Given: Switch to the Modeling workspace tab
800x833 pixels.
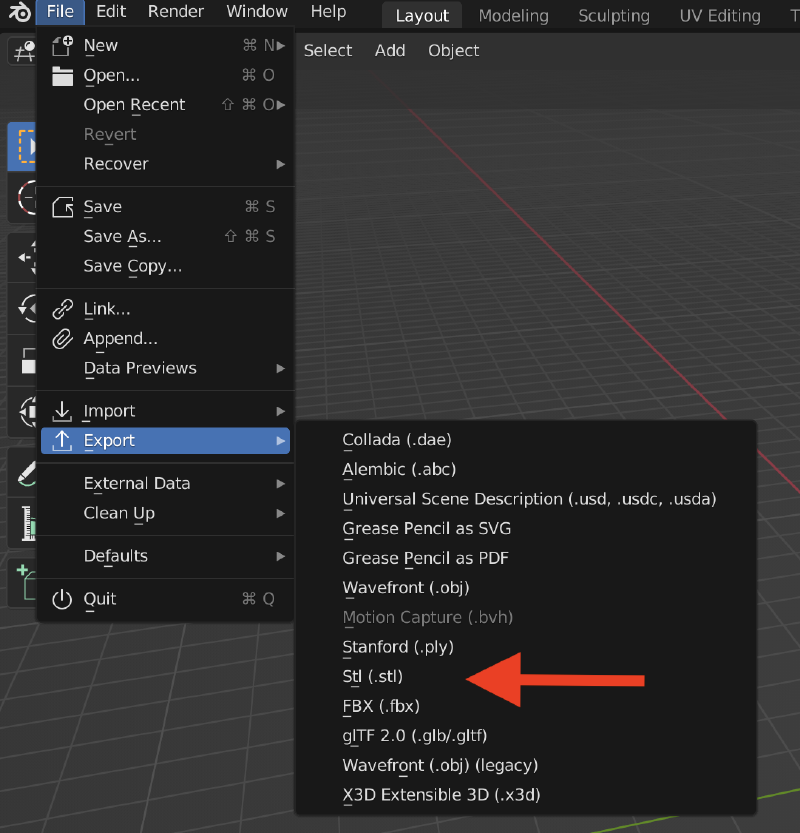Looking at the screenshot, I should pos(514,16).
